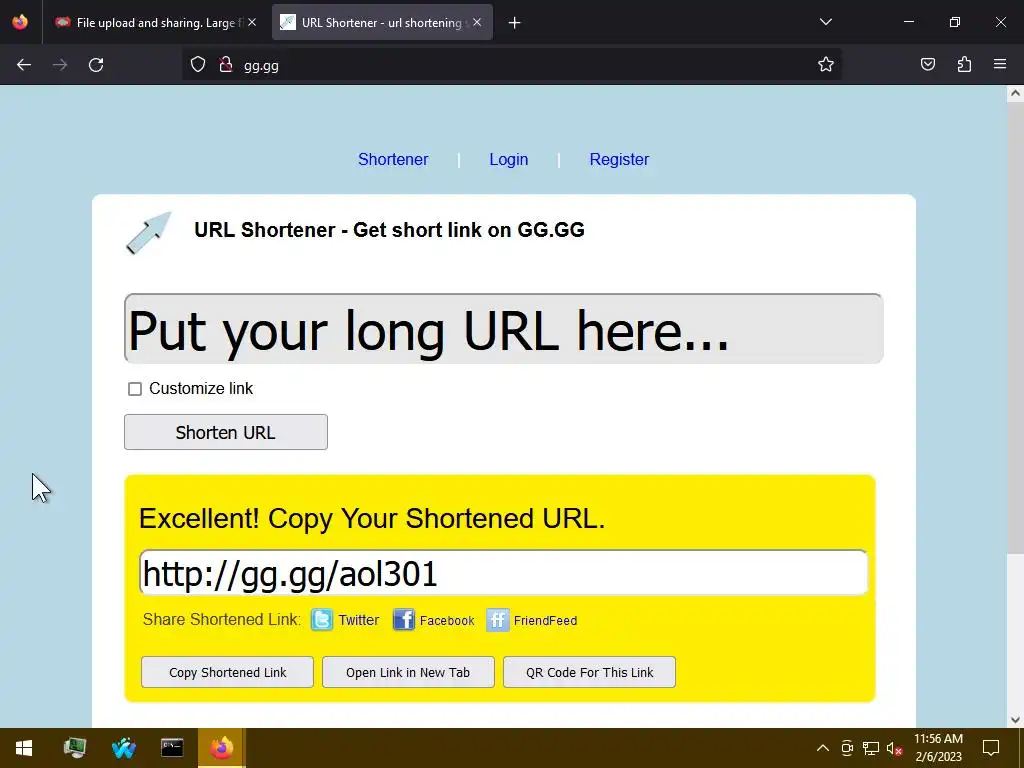Expand the system tray hidden icons chevron
Screen dimensions: 1024x768
click(823, 748)
